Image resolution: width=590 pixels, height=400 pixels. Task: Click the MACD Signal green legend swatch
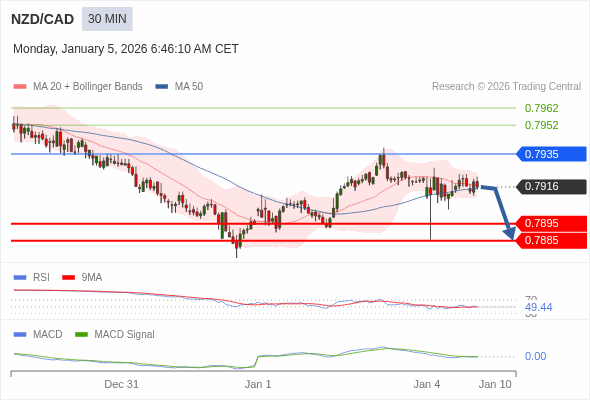point(81,335)
